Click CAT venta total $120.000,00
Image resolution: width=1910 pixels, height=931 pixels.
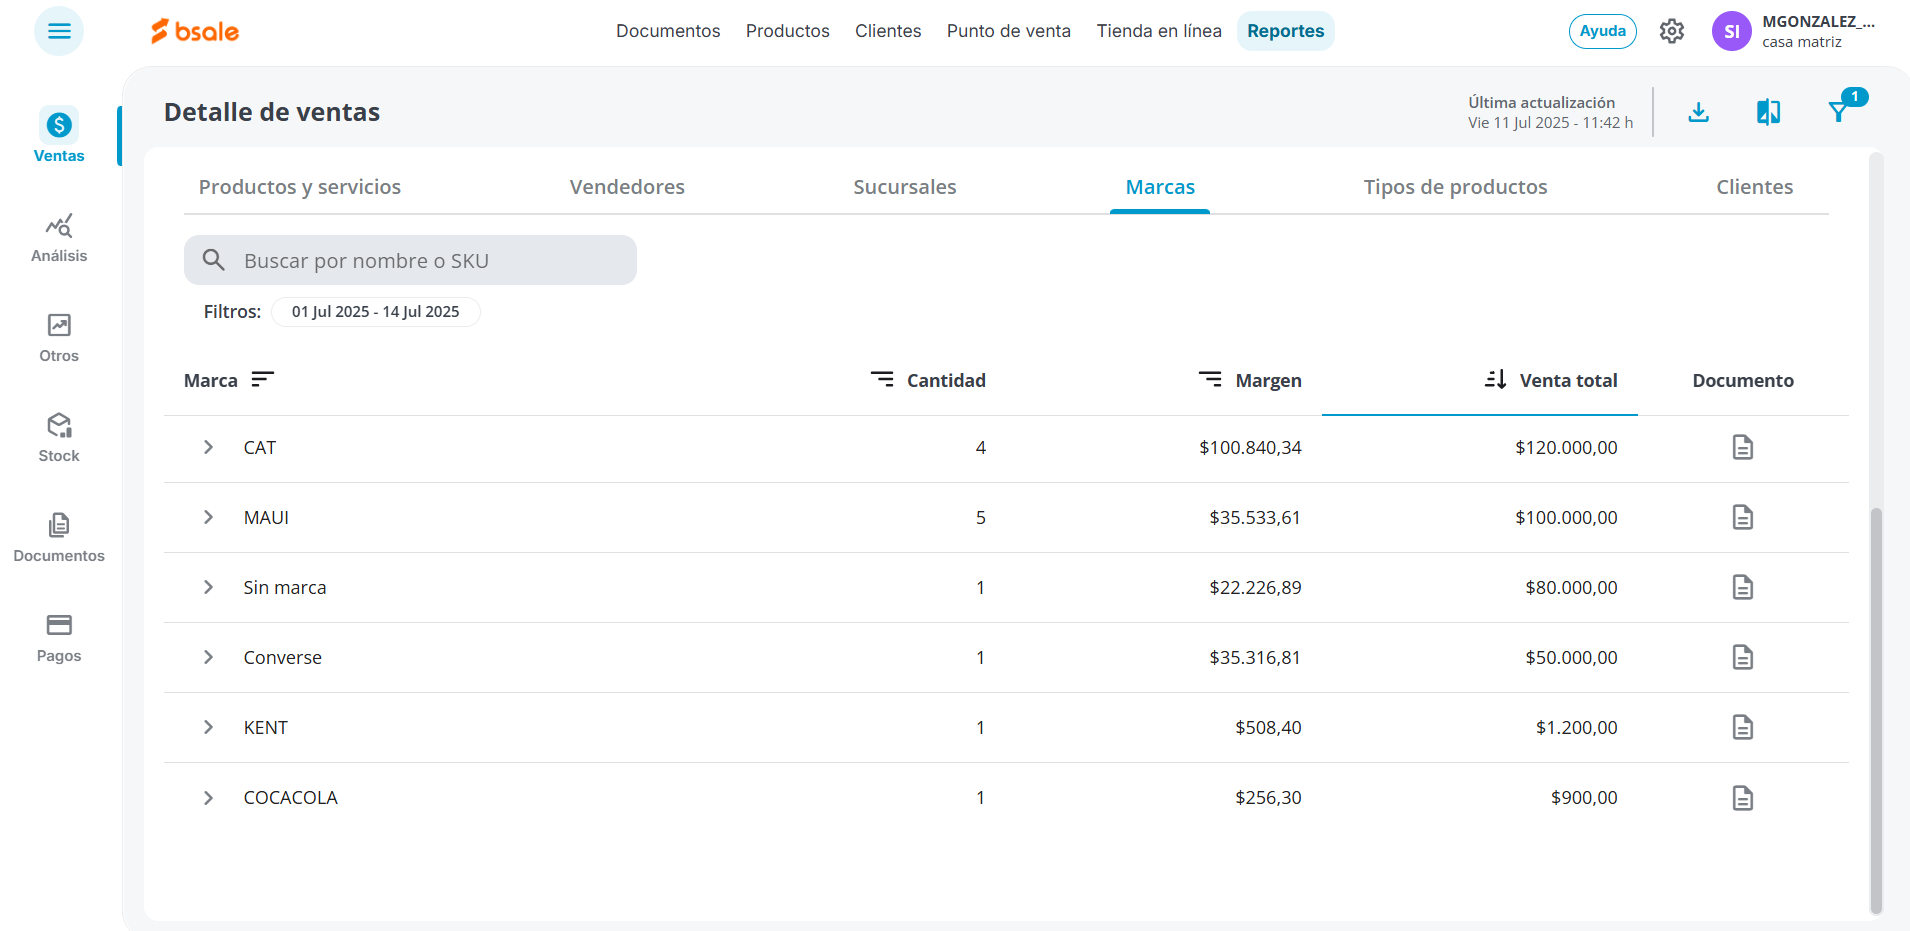click(1566, 447)
